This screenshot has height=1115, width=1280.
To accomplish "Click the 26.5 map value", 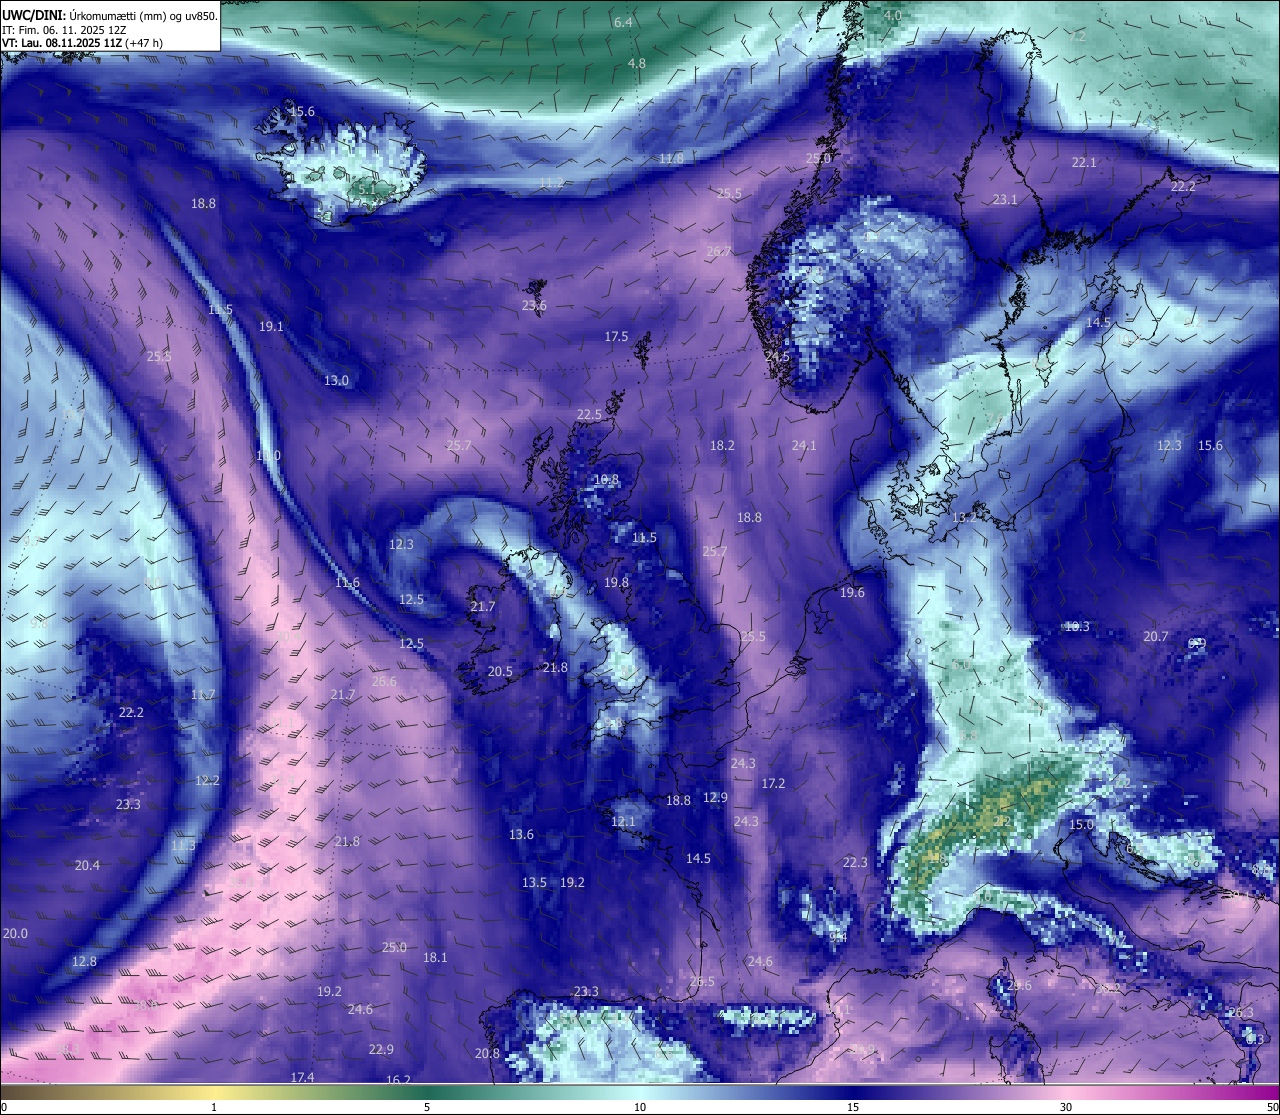I will tap(702, 982).
